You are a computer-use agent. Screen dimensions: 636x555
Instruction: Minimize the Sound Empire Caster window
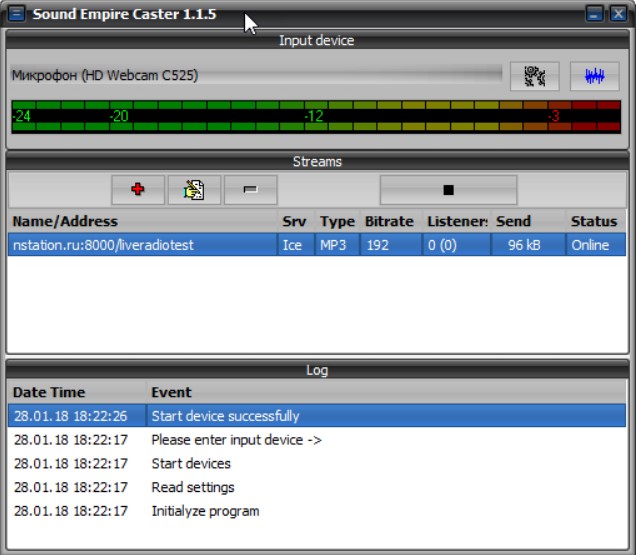pyautogui.click(x=595, y=14)
